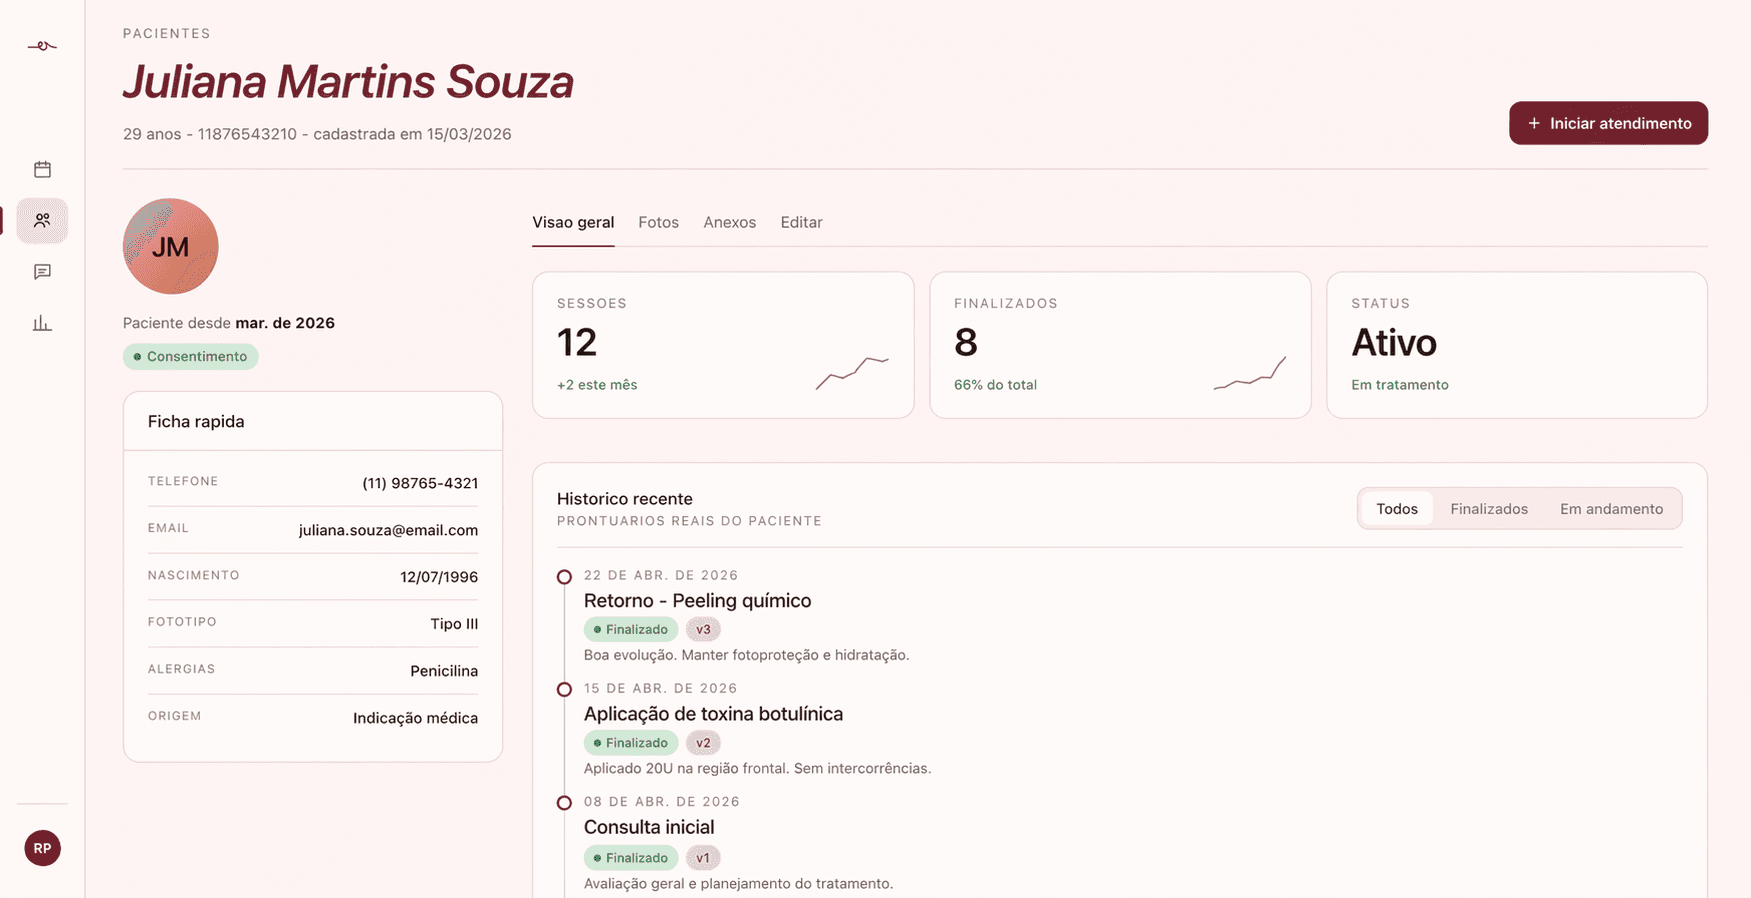Image resolution: width=1751 pixels, height=898 pixels.
Task: Click birth date 12/07/1996
Action: pos(439,577)
